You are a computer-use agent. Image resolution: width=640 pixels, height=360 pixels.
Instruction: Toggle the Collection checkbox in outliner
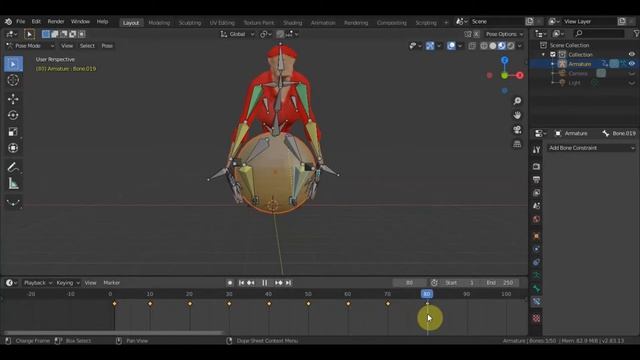pyautogui.click(x=553, y=54)
